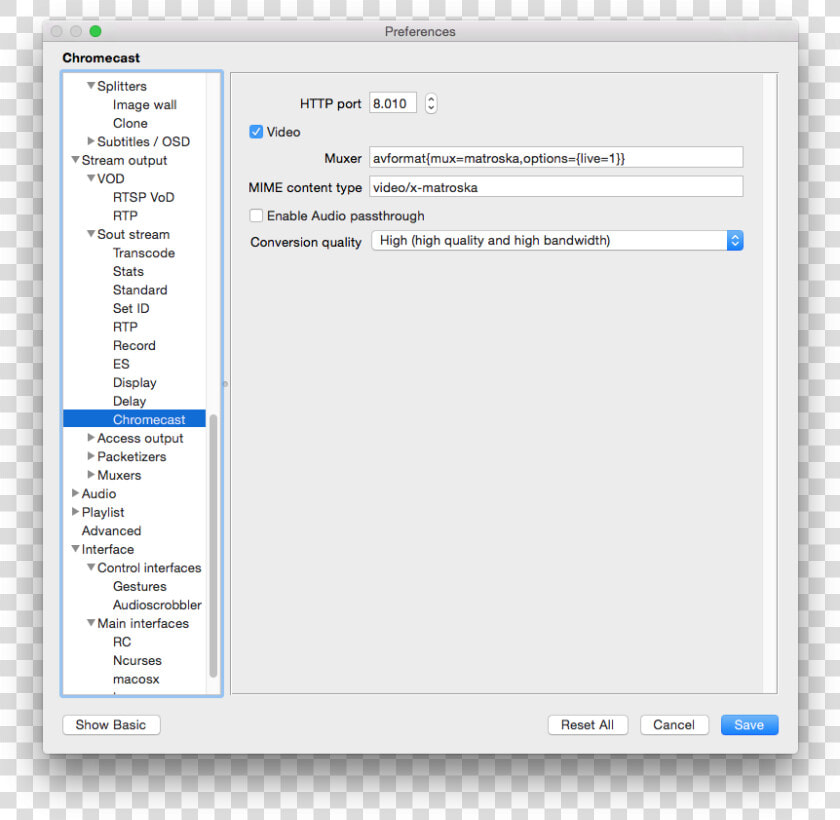
Task: Expand the Packetizers node
Action: pyautogui.click(x=91, y=456)
